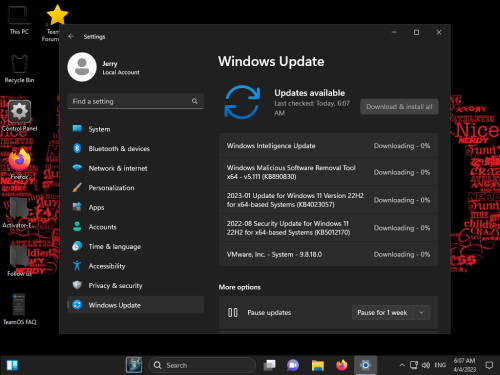
Task: Click the VMware, Inc. System 9.8.18.0 entry
Action: 328,254
